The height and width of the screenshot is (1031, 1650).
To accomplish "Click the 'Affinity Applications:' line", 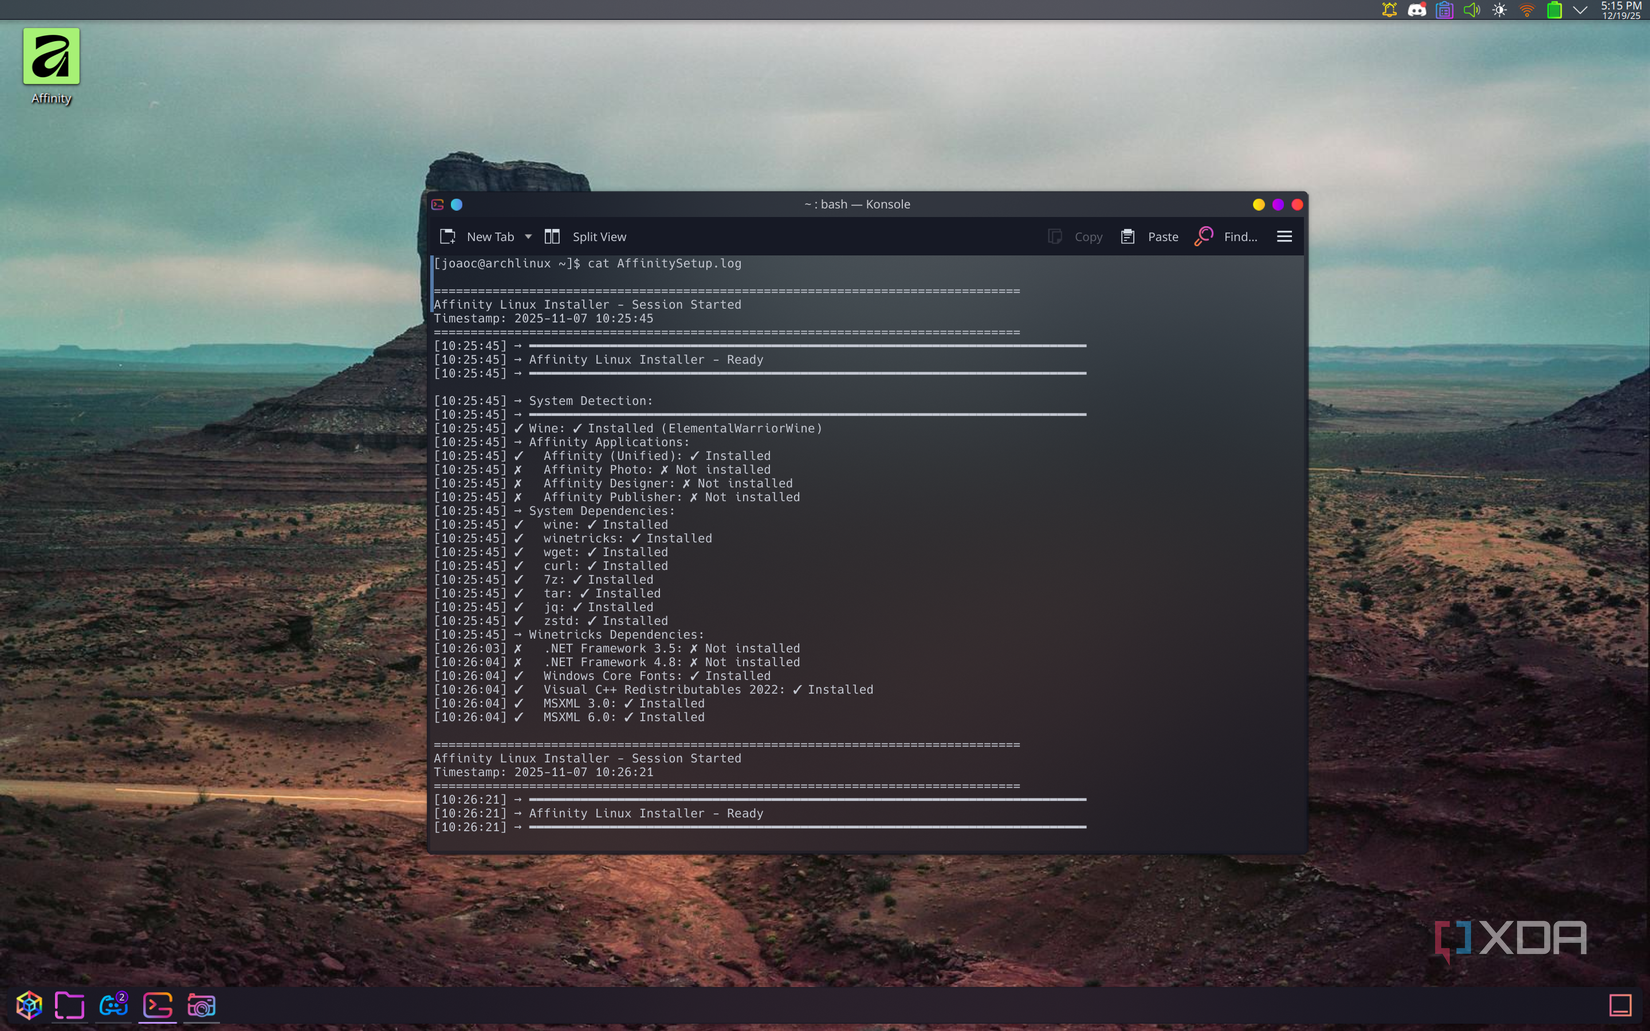I will coord(561,442).
